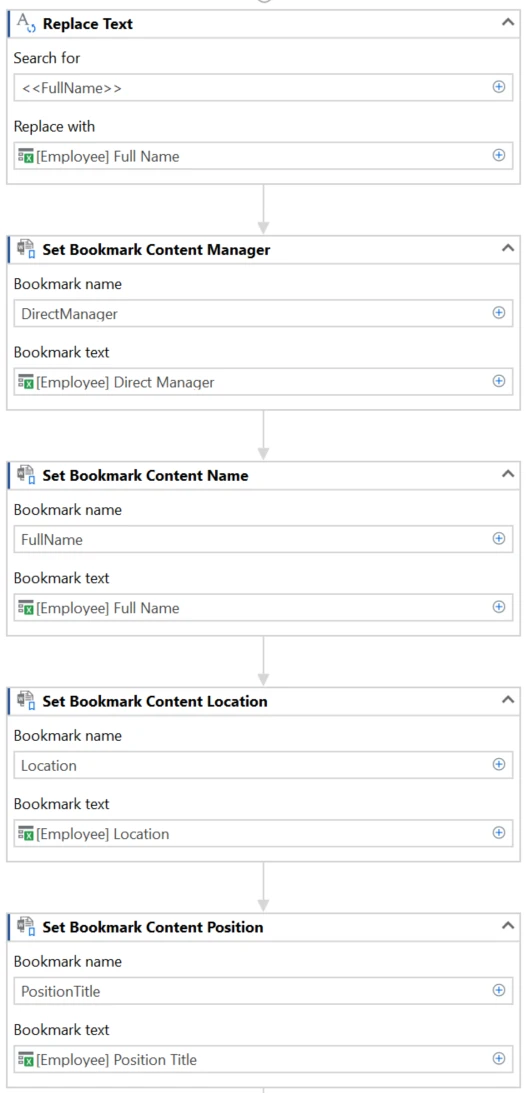The width and height of the screenshot is (526, 1093).
Task: Collapse Set Bookmark Content Name activity
Action: (x=508, y=475)
